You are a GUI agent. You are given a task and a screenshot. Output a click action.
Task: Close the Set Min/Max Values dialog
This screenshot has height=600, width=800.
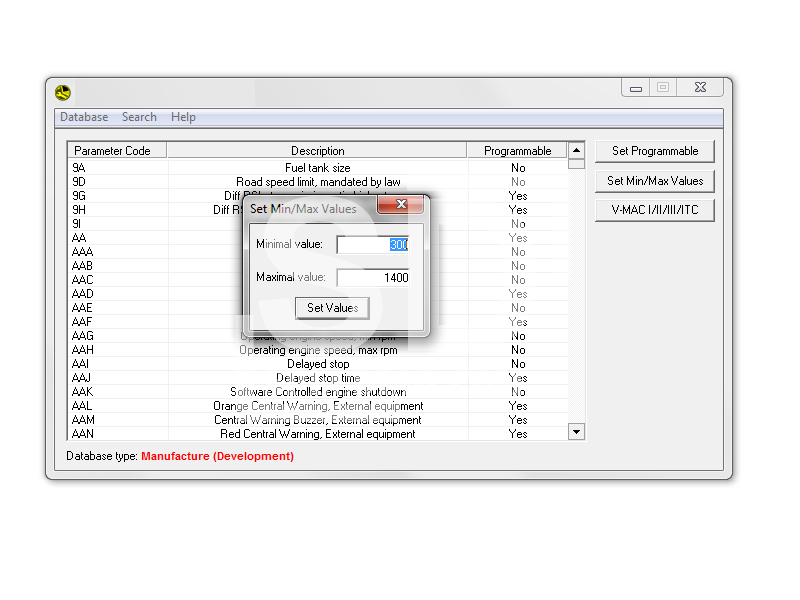click(401, 205)
